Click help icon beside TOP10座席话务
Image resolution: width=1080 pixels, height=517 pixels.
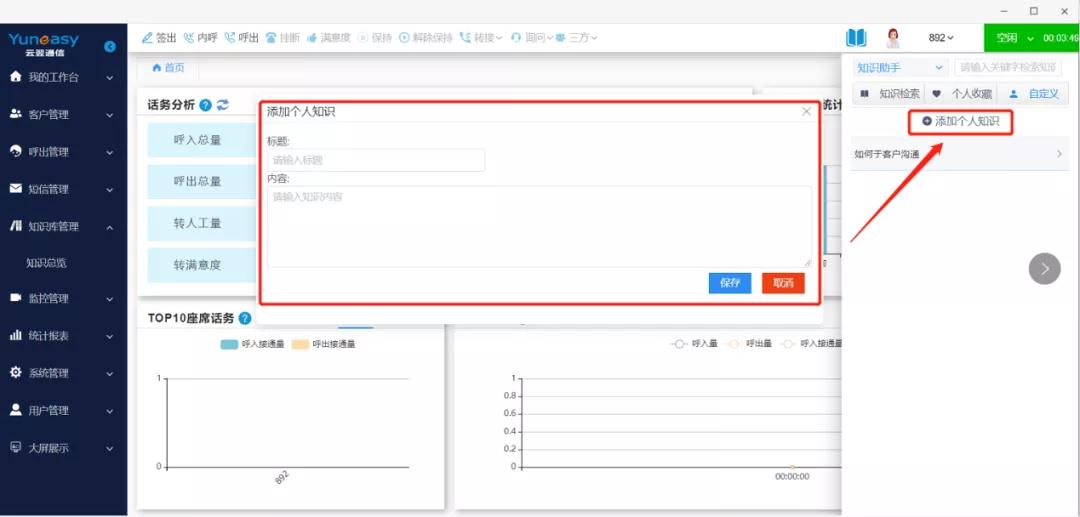click(245, 318)
